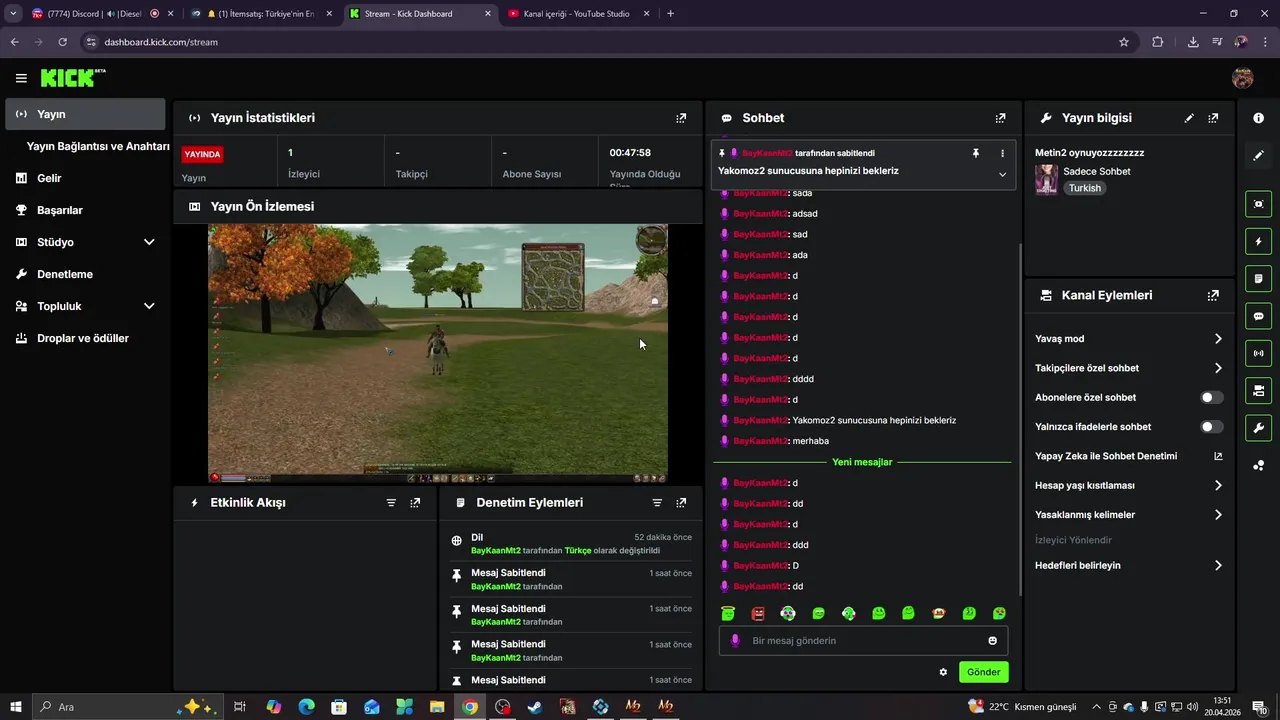Focus the Bir mesaj gönderin input
The image size is (1280, 720).
click(863, 641)
